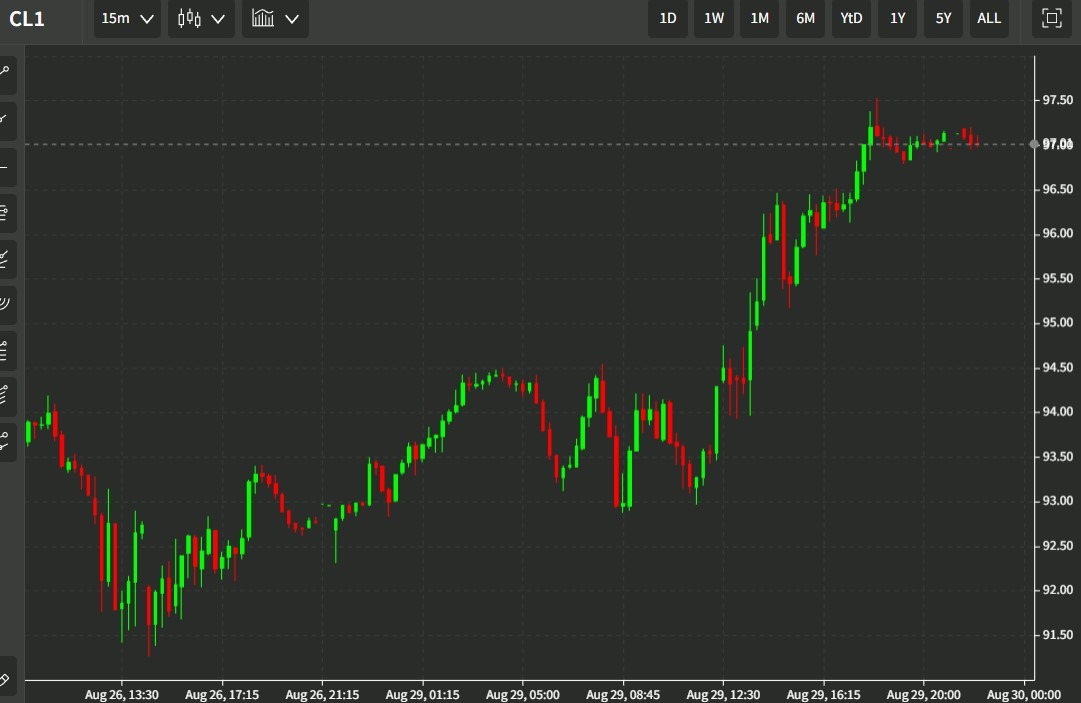Click the Aug 30, 00:00 time label
The width and height of the screenshot is (1081, 703).
tap(1024, 695)
